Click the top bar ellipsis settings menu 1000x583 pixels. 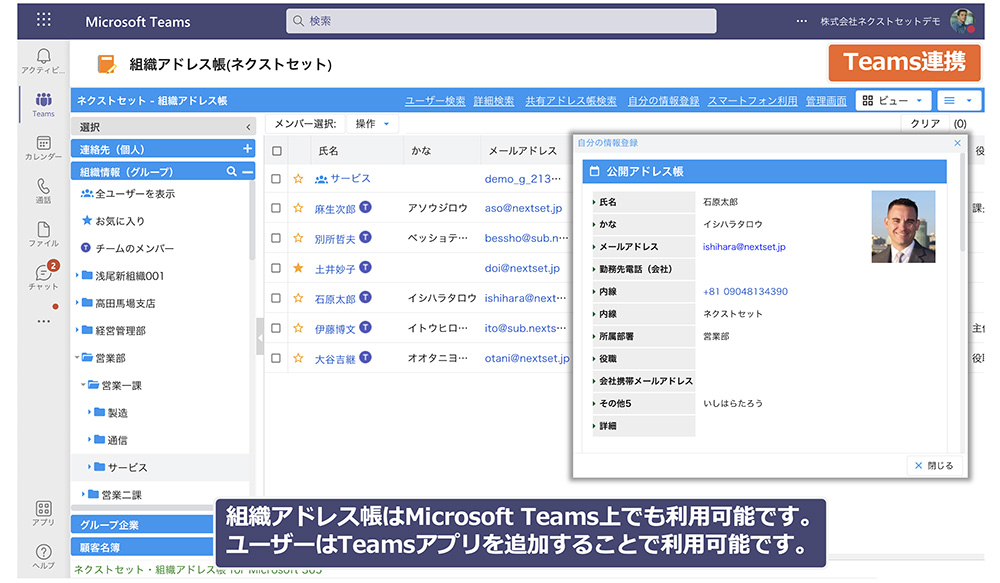click(x=801, y=21)
